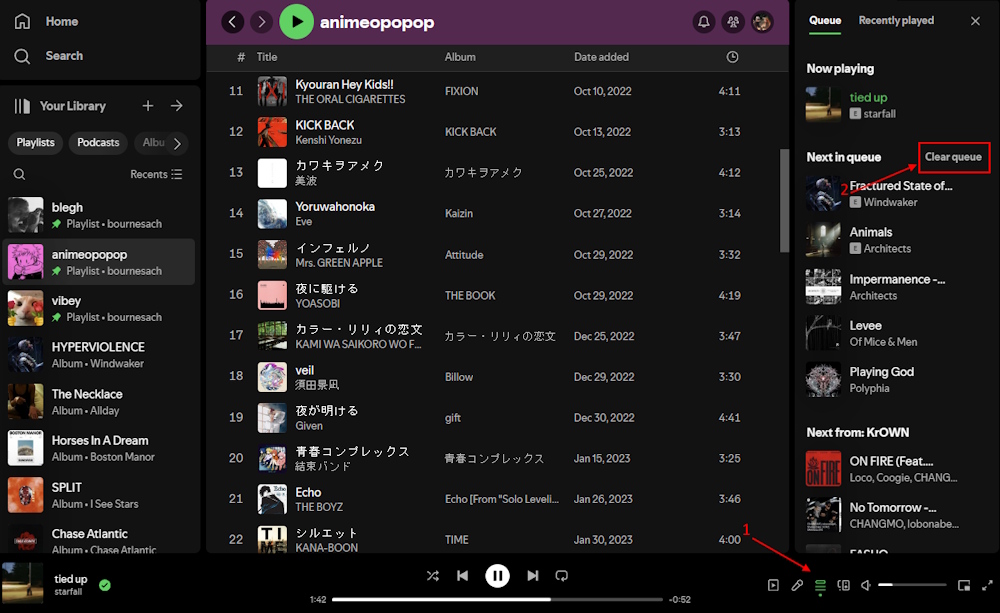Click the track list scrollbar
Viewport: 1000px width, 613px height.
coord(784,200)
